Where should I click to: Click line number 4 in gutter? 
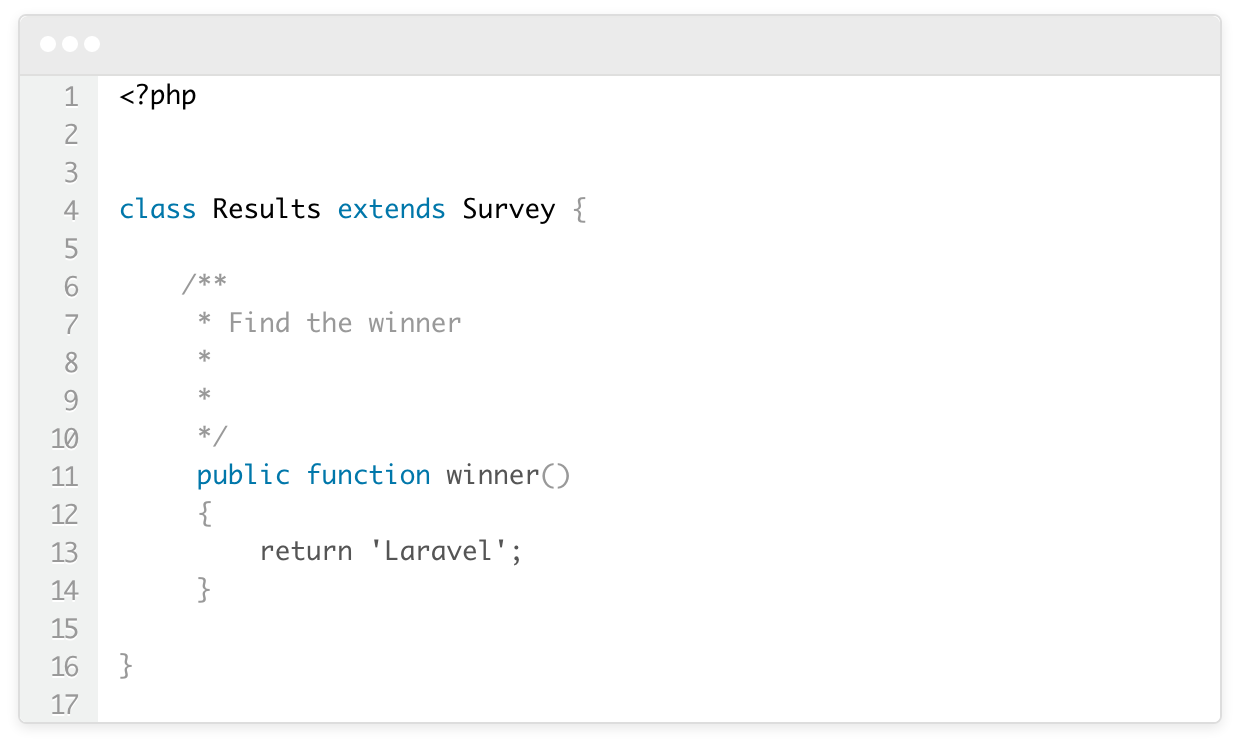(71, 211)
